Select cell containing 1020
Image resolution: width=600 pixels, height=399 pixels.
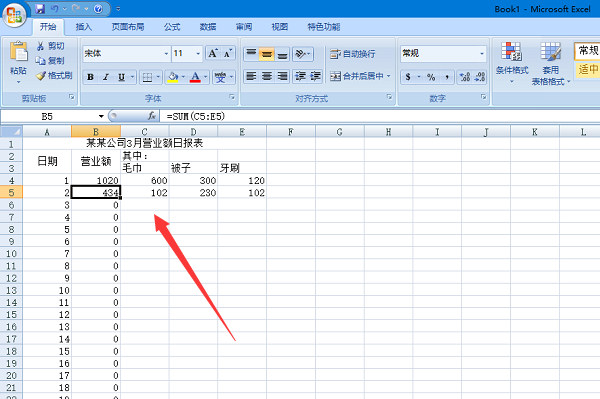tap(96, 180)
